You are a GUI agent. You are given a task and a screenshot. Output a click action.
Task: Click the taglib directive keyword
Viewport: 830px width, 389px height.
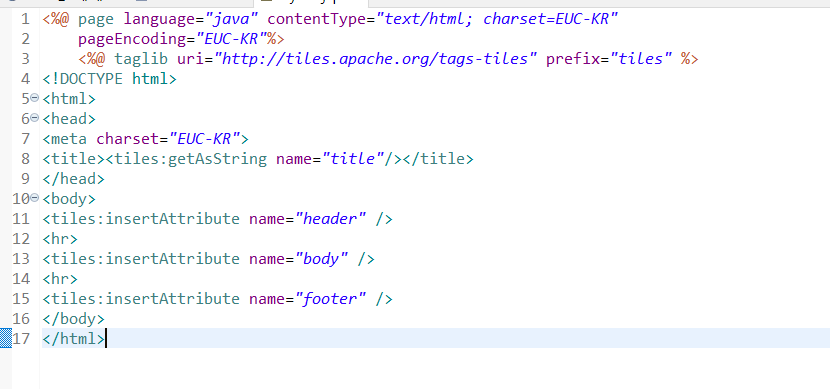(141, 59)
